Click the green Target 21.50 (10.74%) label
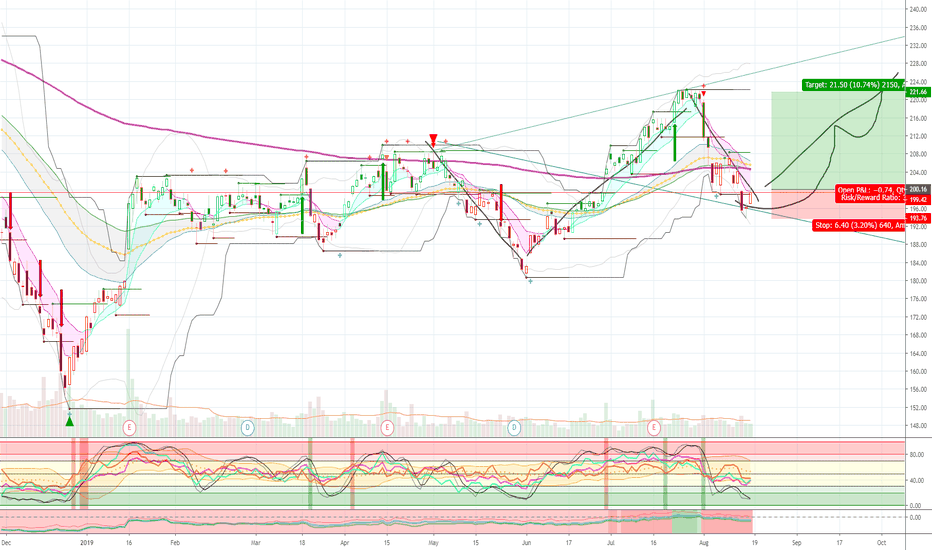This screenshot has width=932, height=550. pyautogui.click(x=853, y=85)
